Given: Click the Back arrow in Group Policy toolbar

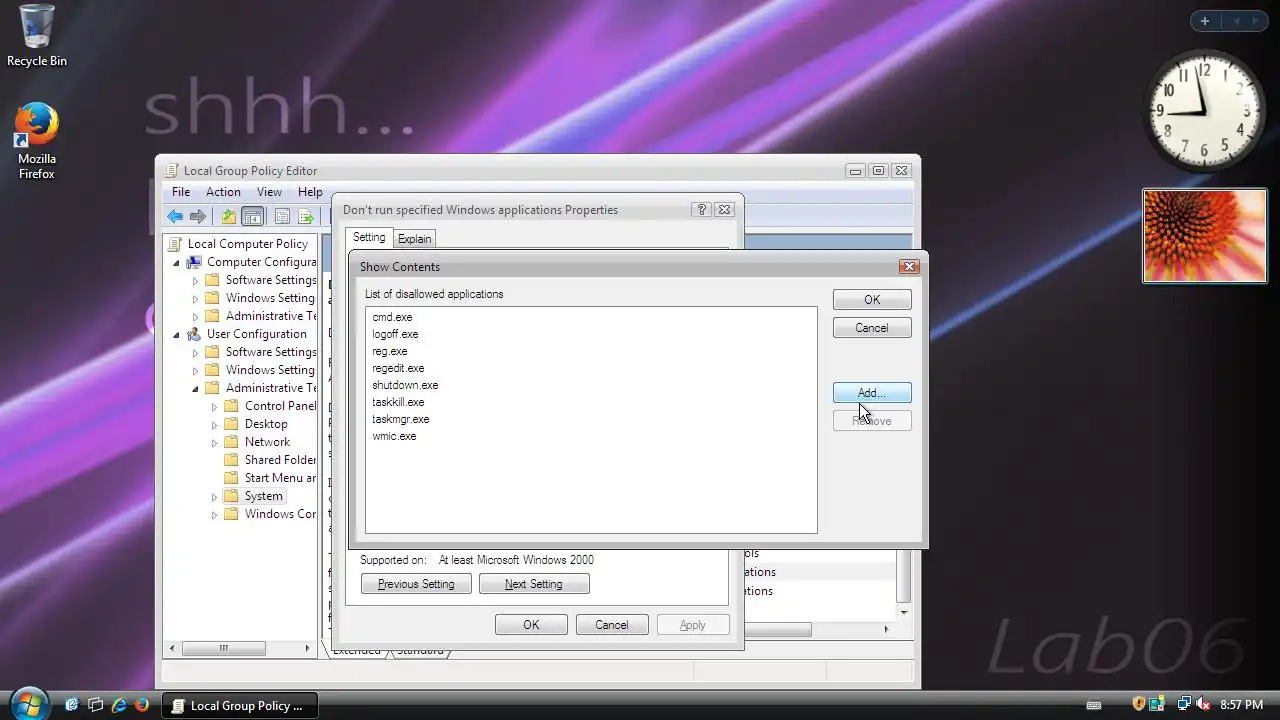Looking at the screenshot, I should (x=175, y=217).
